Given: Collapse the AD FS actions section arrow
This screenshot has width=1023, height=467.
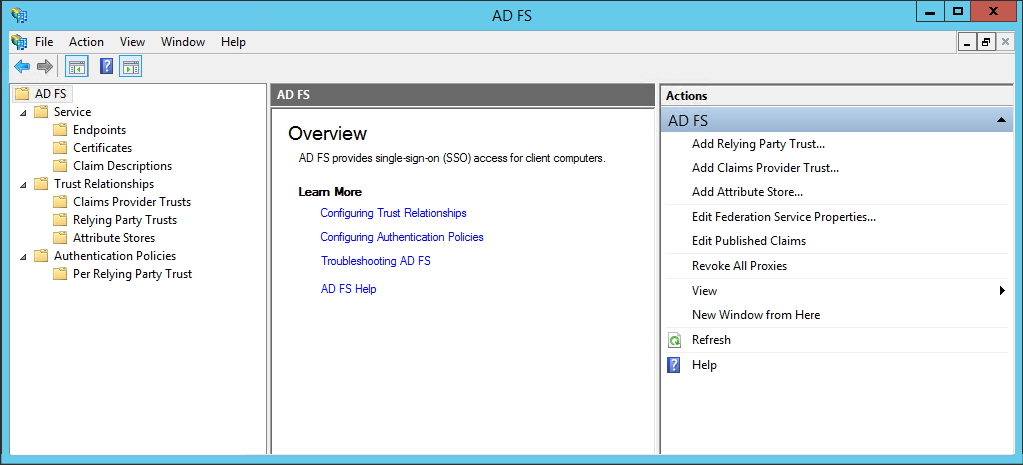Looking at the screenshot, I should pyautogui.click(x=1001, y=121).
